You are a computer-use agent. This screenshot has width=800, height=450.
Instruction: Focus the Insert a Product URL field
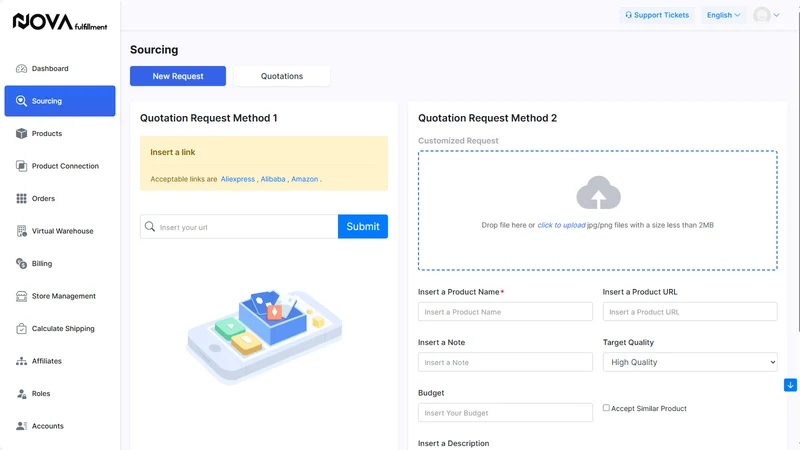coord(690,312)
